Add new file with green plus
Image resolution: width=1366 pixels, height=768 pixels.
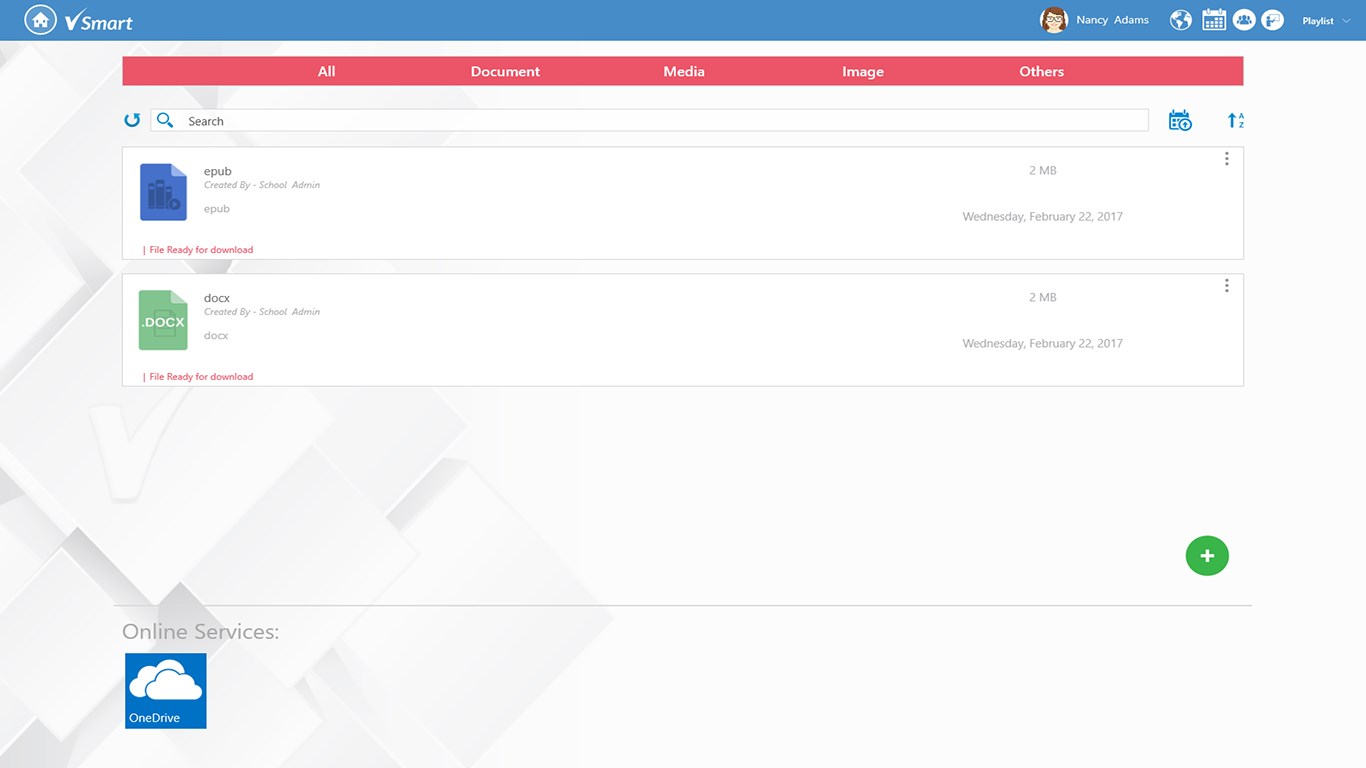(x=1207, y=556)
